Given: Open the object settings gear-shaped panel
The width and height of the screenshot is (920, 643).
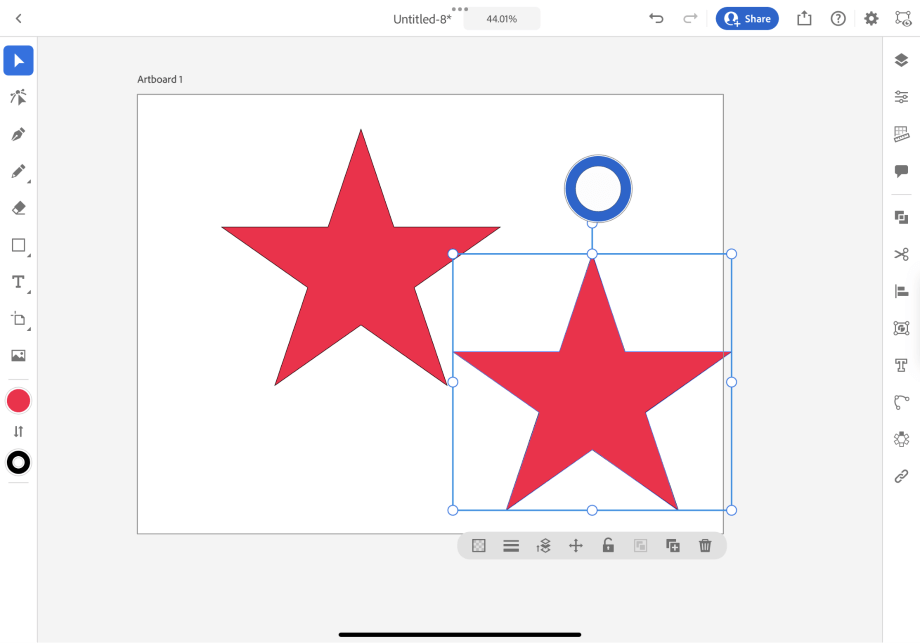Looking at the screenshot, I should point(901,439).
